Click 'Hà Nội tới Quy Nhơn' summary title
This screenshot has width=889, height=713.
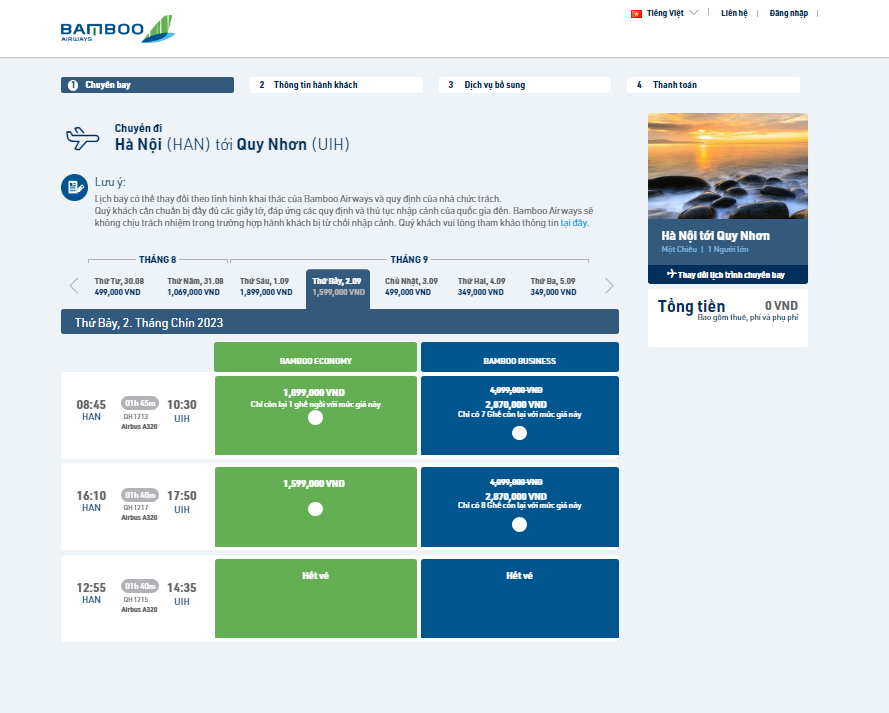716,236
